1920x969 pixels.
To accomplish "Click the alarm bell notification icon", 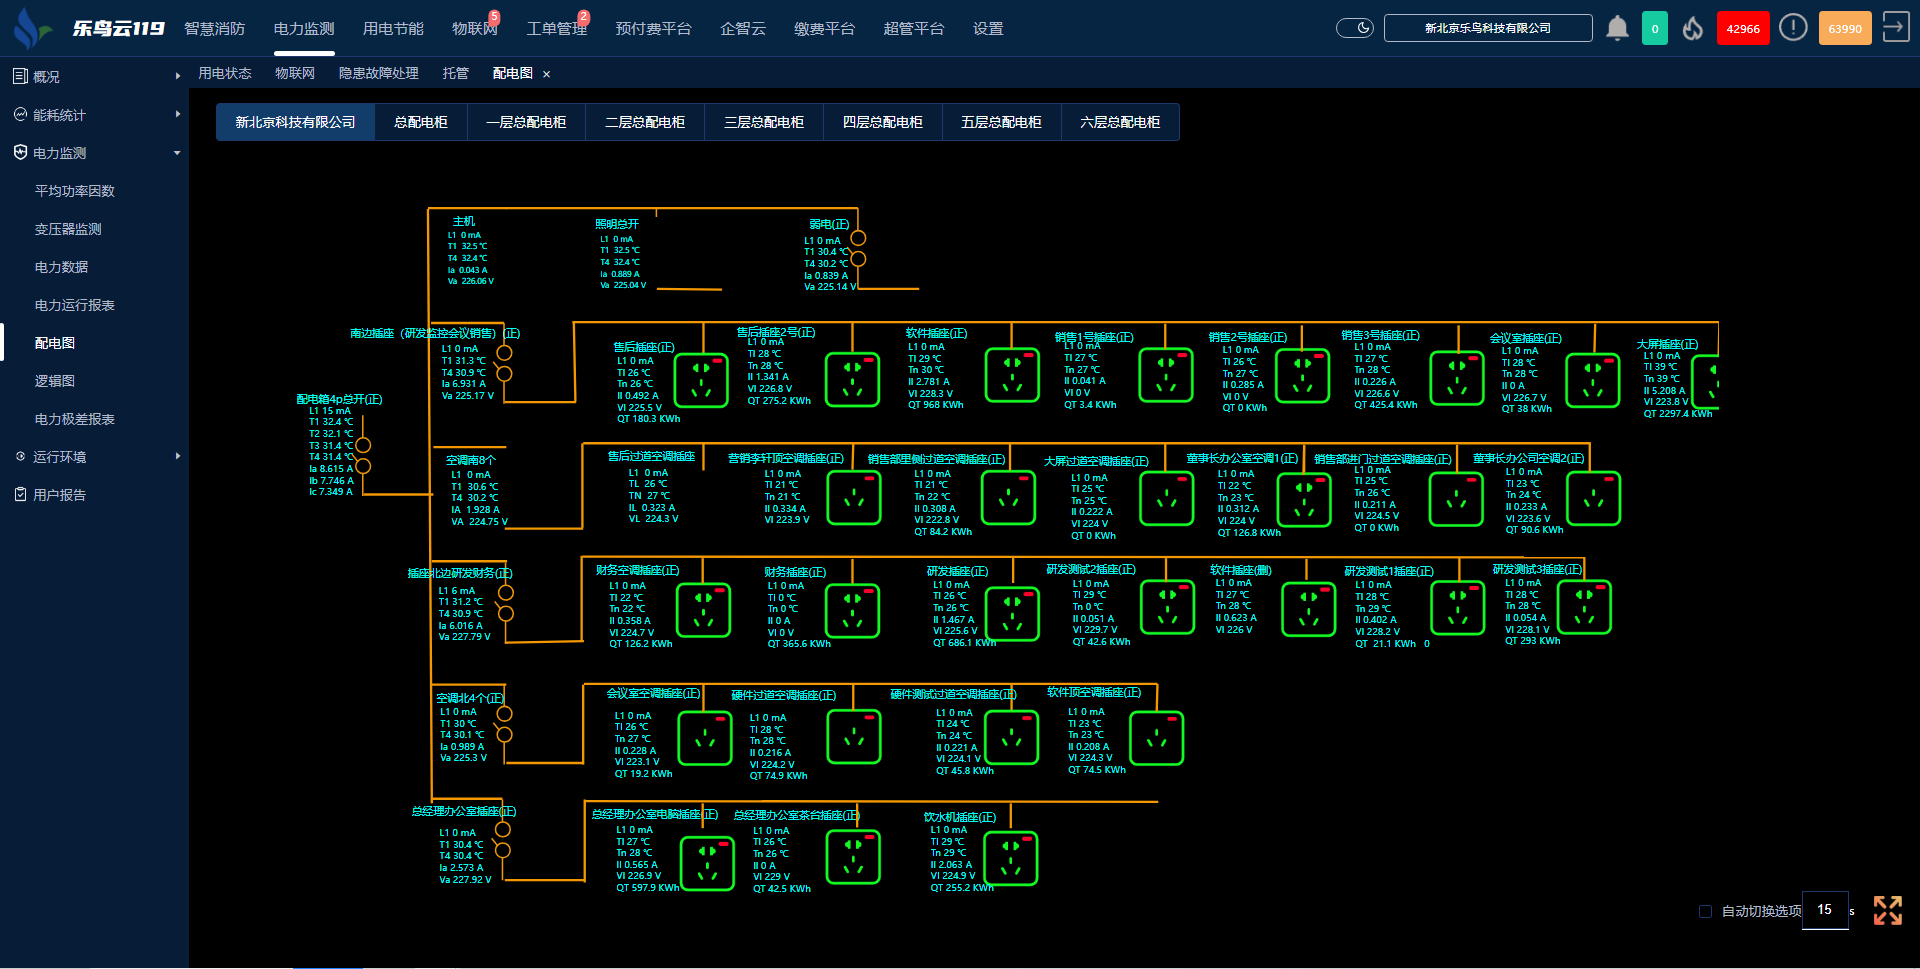I will click(1617, 28).
